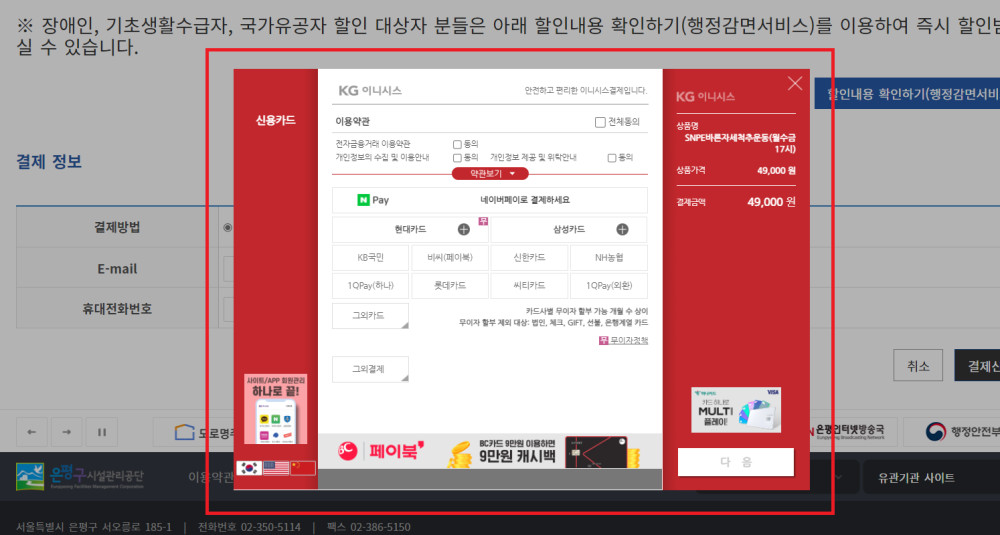This screenshot has height=535, width=1000.
Task: Click the 은평구시설관리공단 footer logo
Action: pos(80,477)
